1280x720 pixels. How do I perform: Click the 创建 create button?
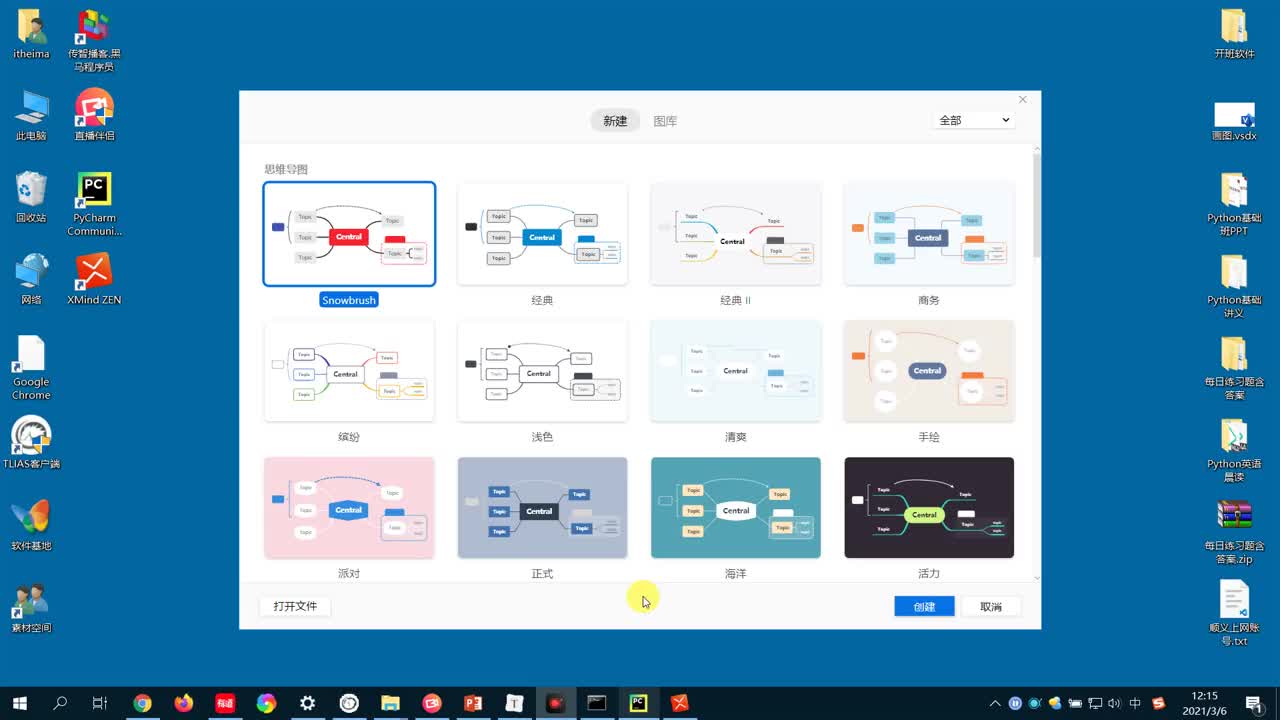pos(924,607)
